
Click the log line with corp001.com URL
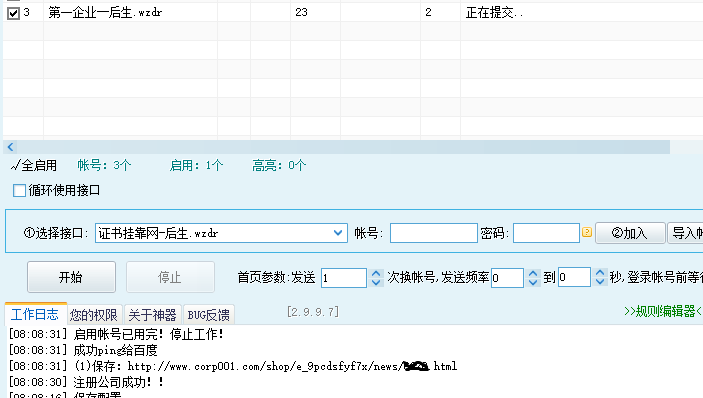pyautogui.click(x=233, y=366)
